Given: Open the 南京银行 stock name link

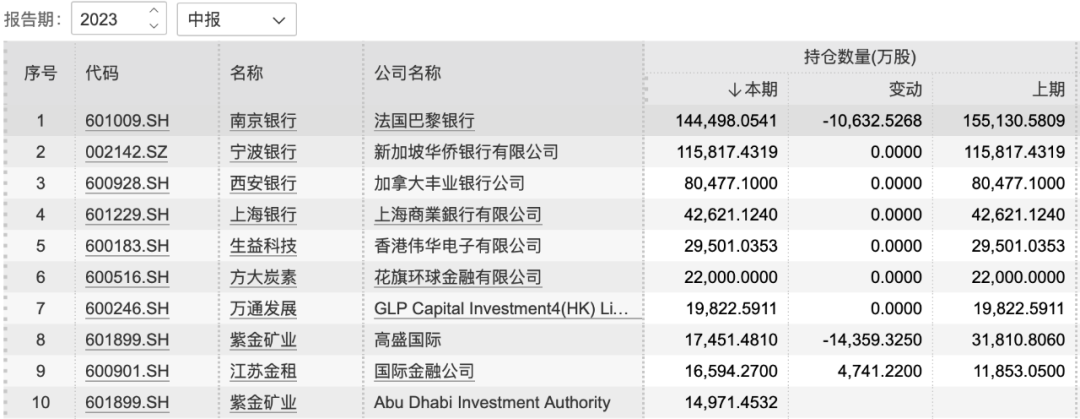Looking at the screenshot, I should tap(263, 122).
